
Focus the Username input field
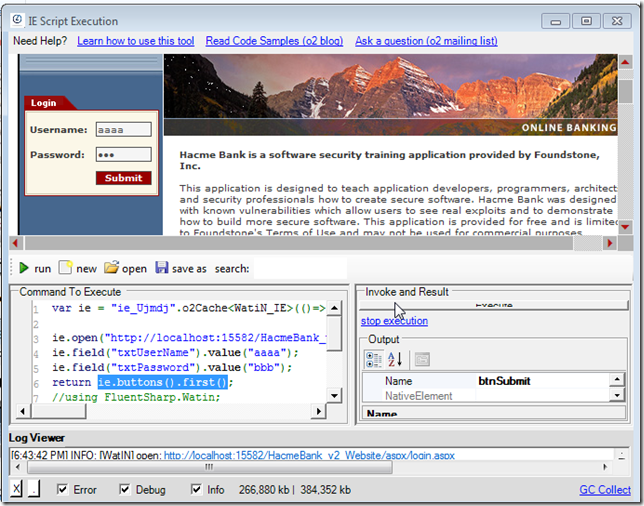124,129
